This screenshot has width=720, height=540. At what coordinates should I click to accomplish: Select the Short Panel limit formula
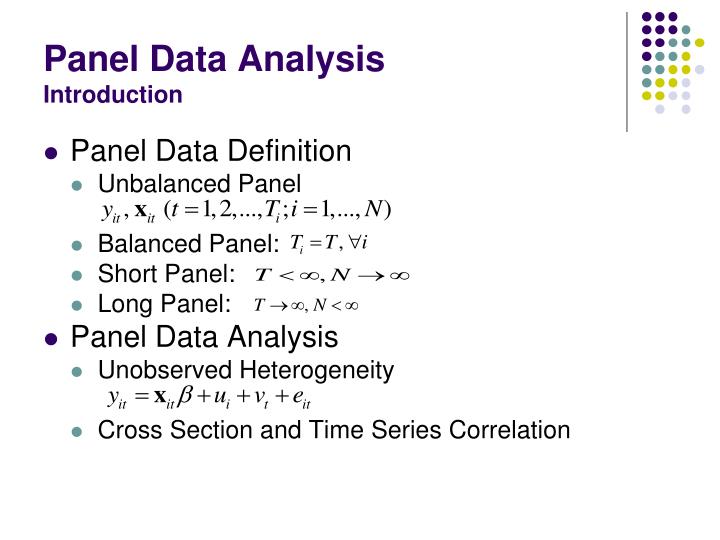pos(334,275)
